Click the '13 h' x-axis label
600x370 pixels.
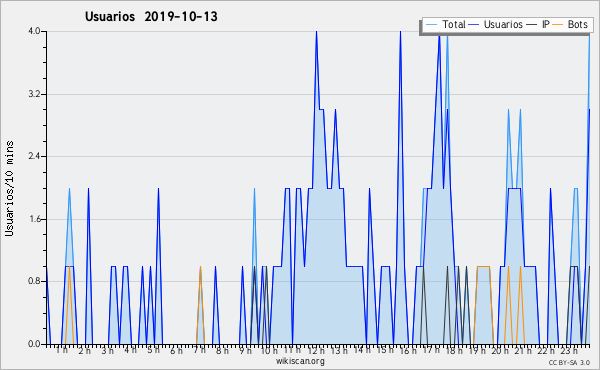[339, 350]
